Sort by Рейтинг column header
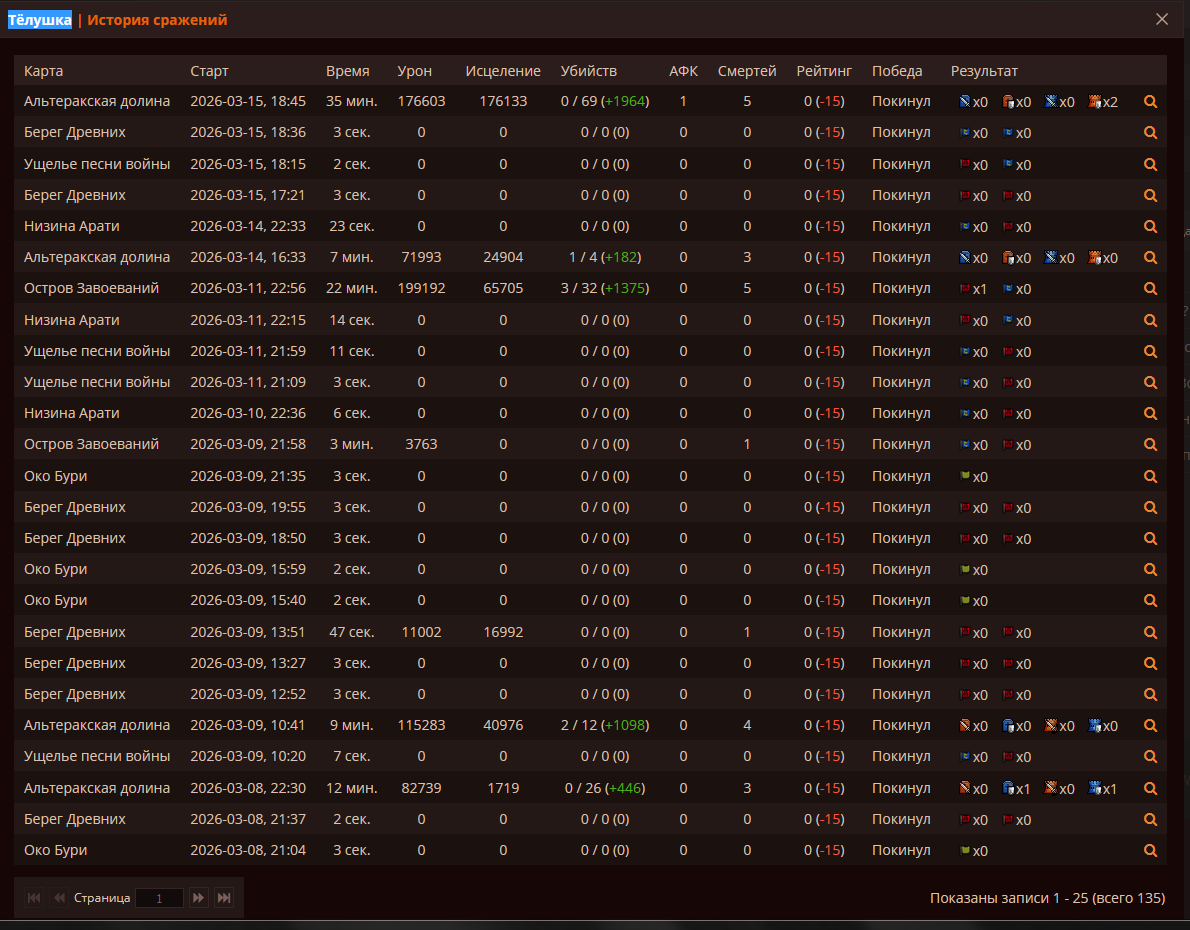The image size is (1190, 930). (x=824, y=71)
